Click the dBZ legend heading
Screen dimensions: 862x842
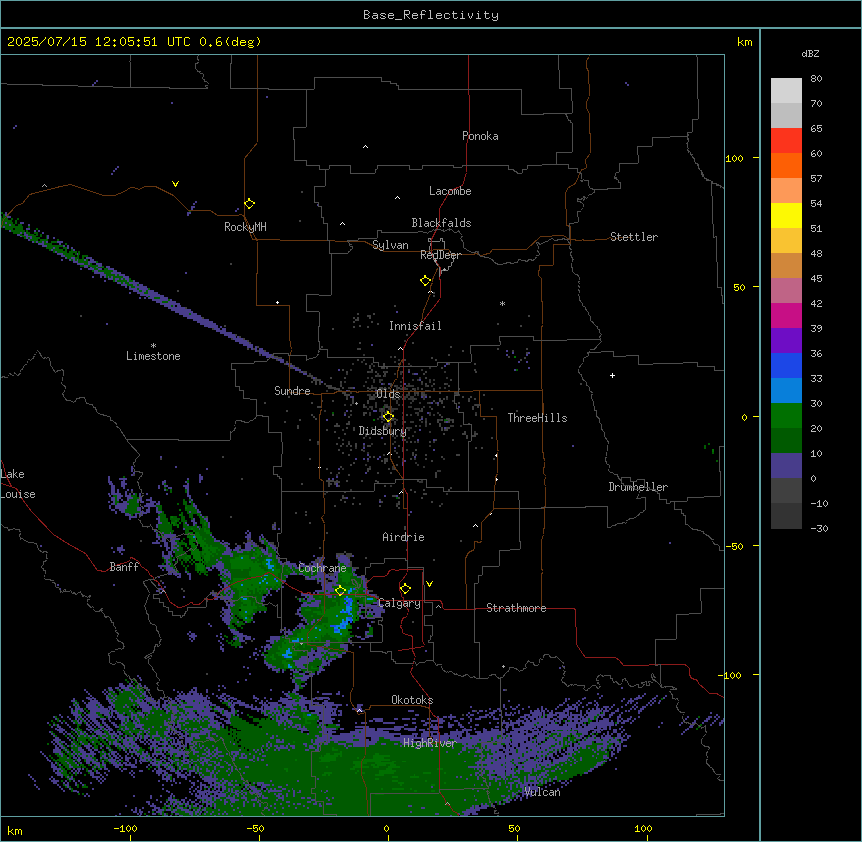810,54
